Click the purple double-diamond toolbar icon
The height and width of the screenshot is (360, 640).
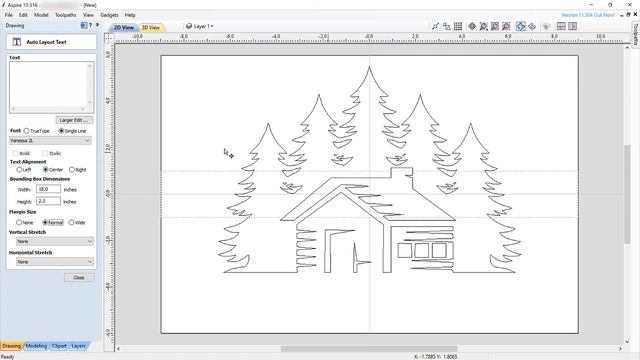tap(532, 26)
